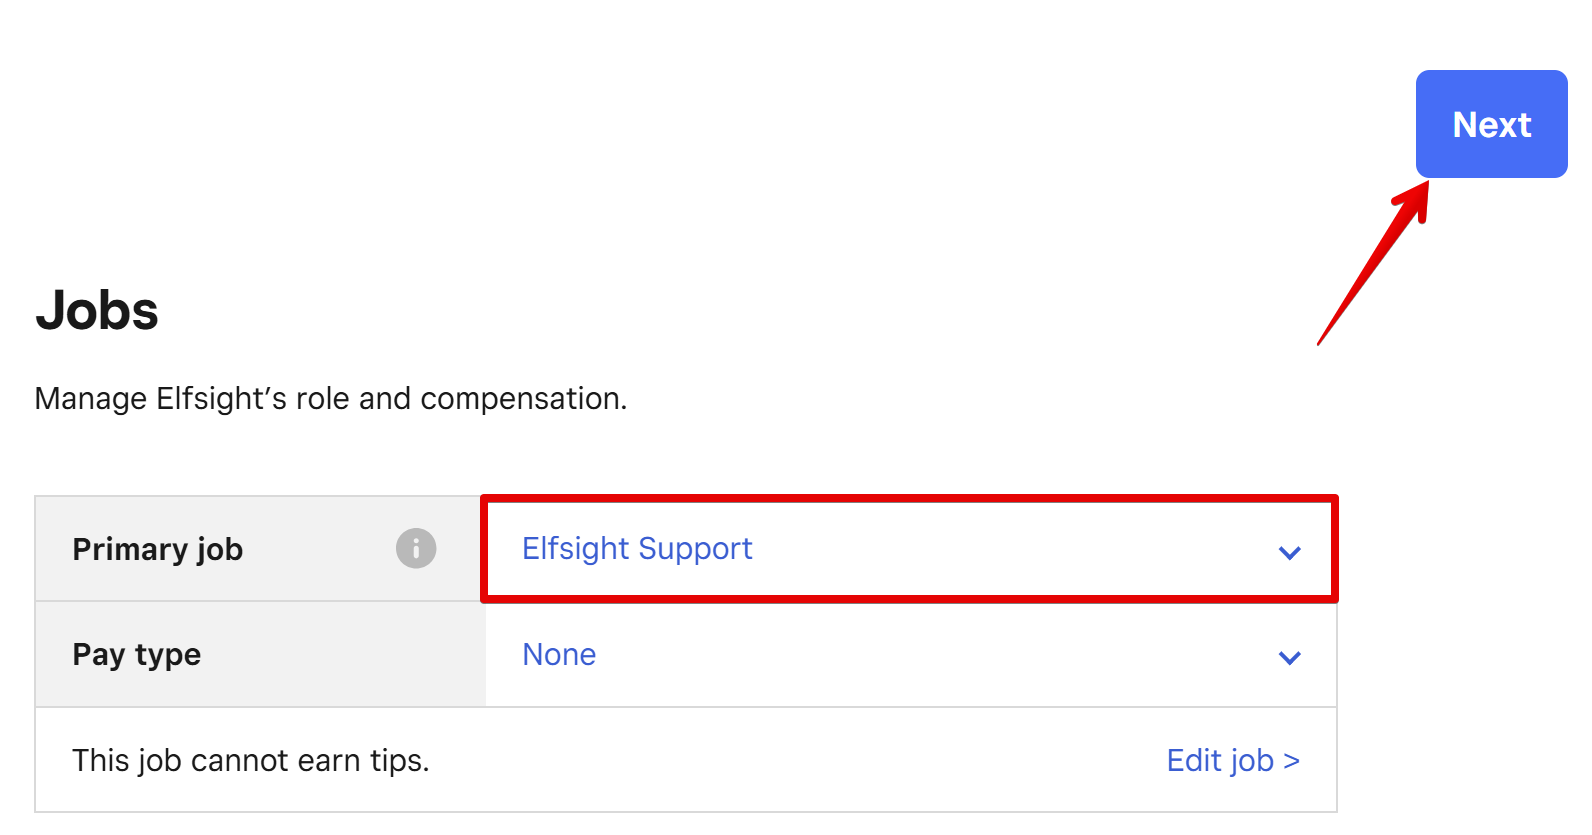Click the arrow in Edit job link
Screen dimensions: 1592x835
(1291, 761)
